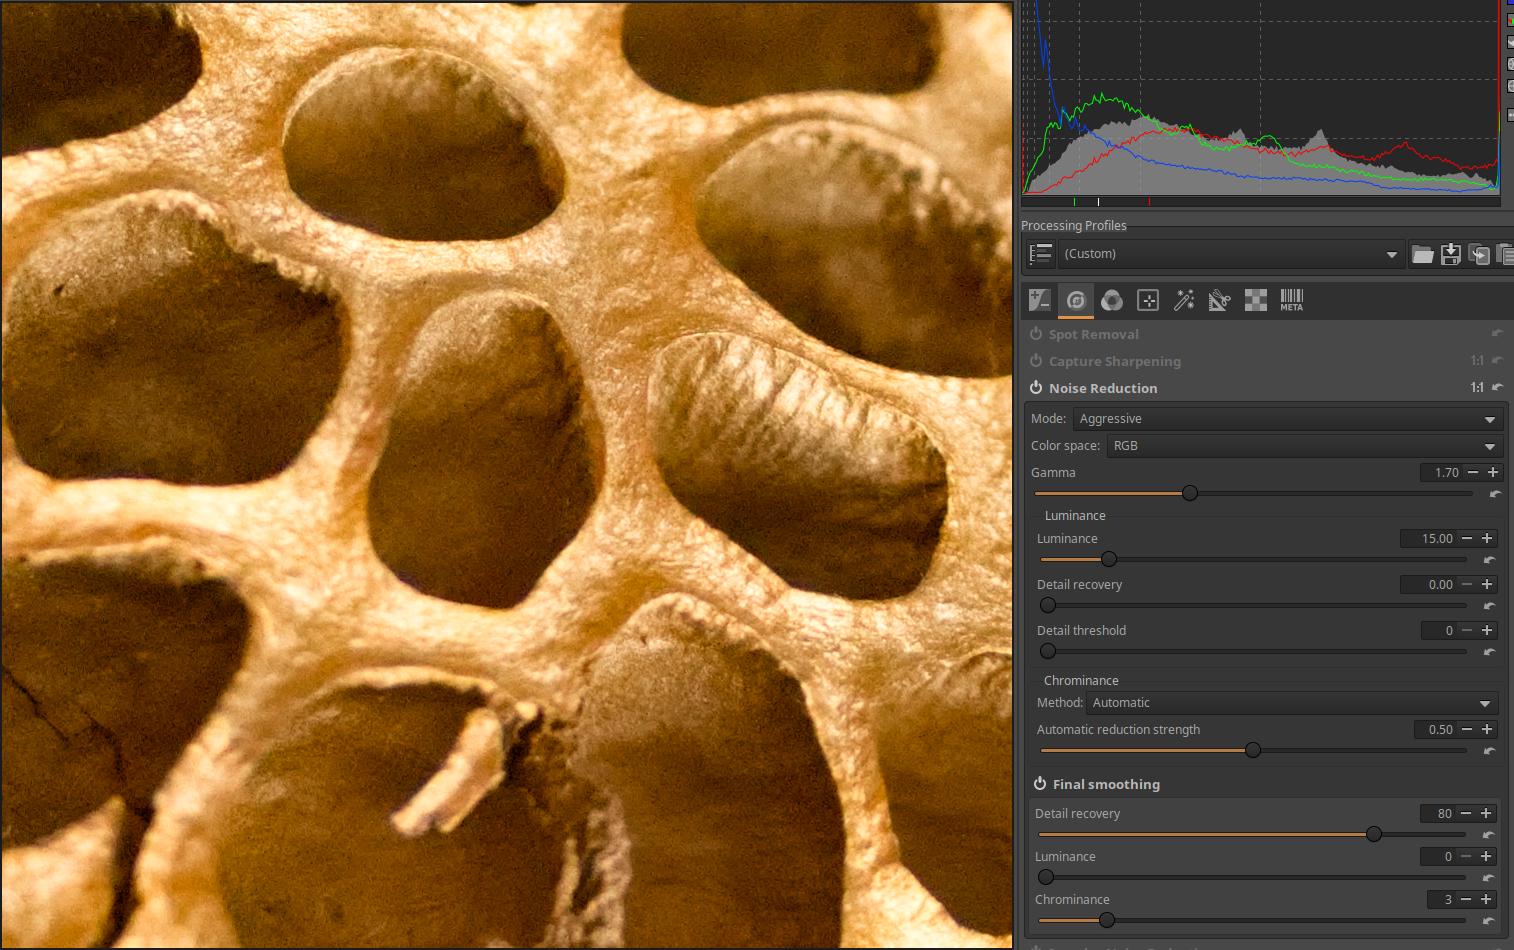Image resolution: width=1514 pixels, height=950 pixels.
Task: Toggle profile fill mode icon
Action: point(1041,254)
